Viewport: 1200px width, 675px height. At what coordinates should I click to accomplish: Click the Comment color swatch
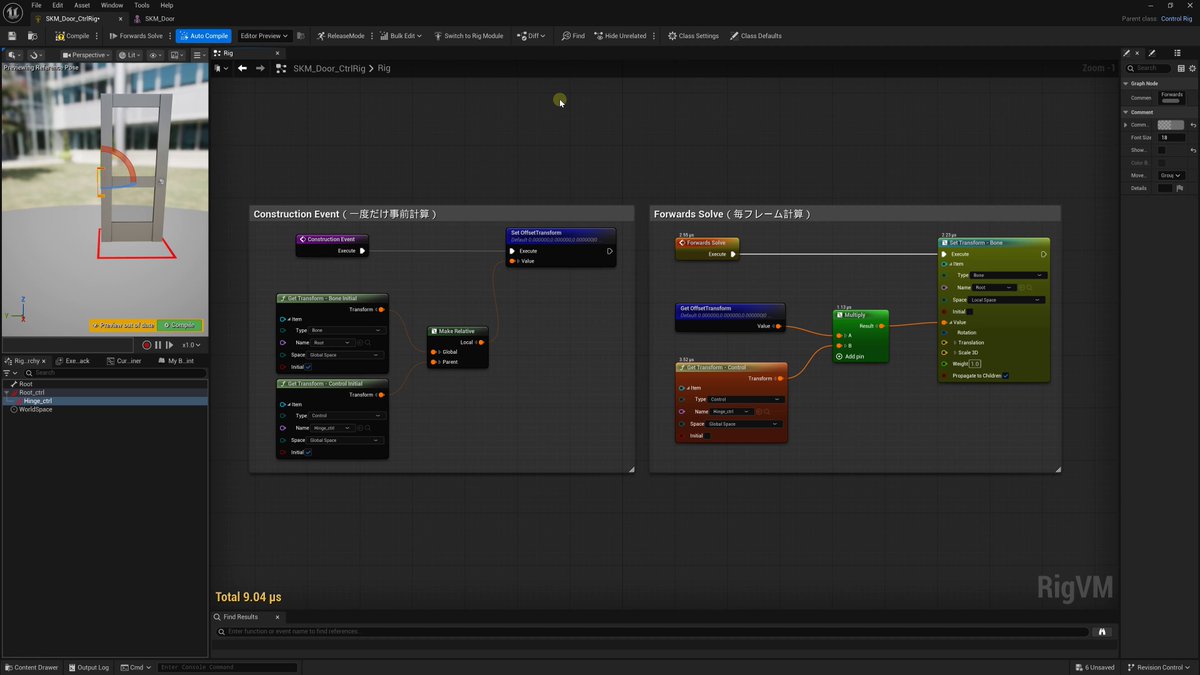[1171, 124]
